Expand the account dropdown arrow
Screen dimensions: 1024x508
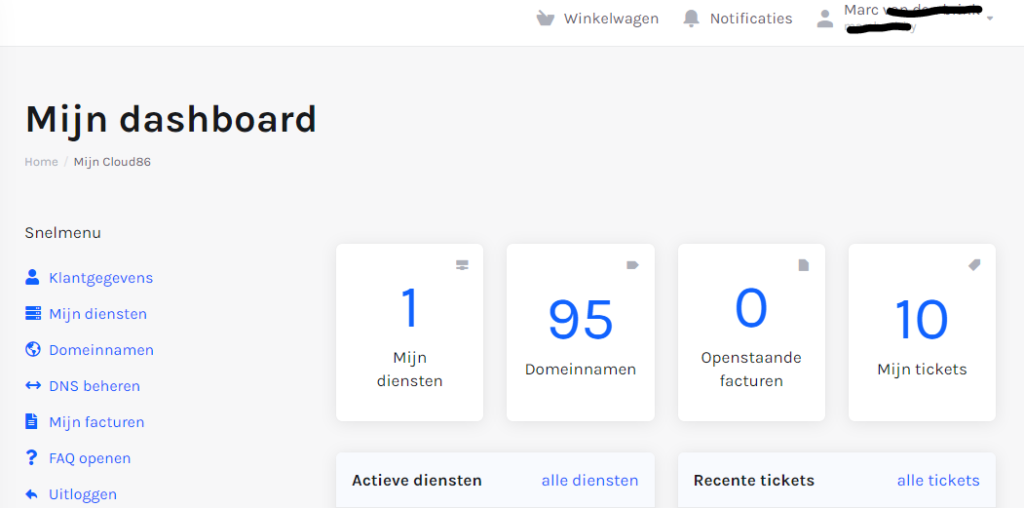(990, 18)
